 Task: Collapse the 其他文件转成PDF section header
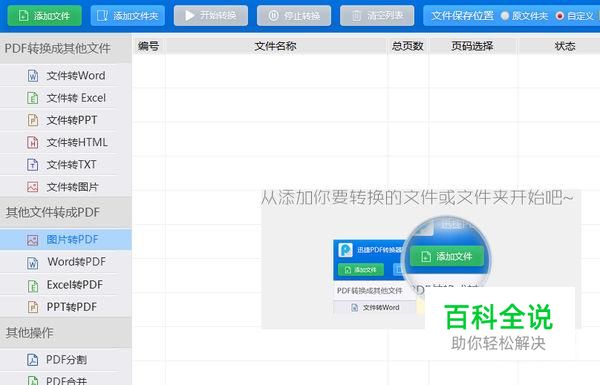66,212
